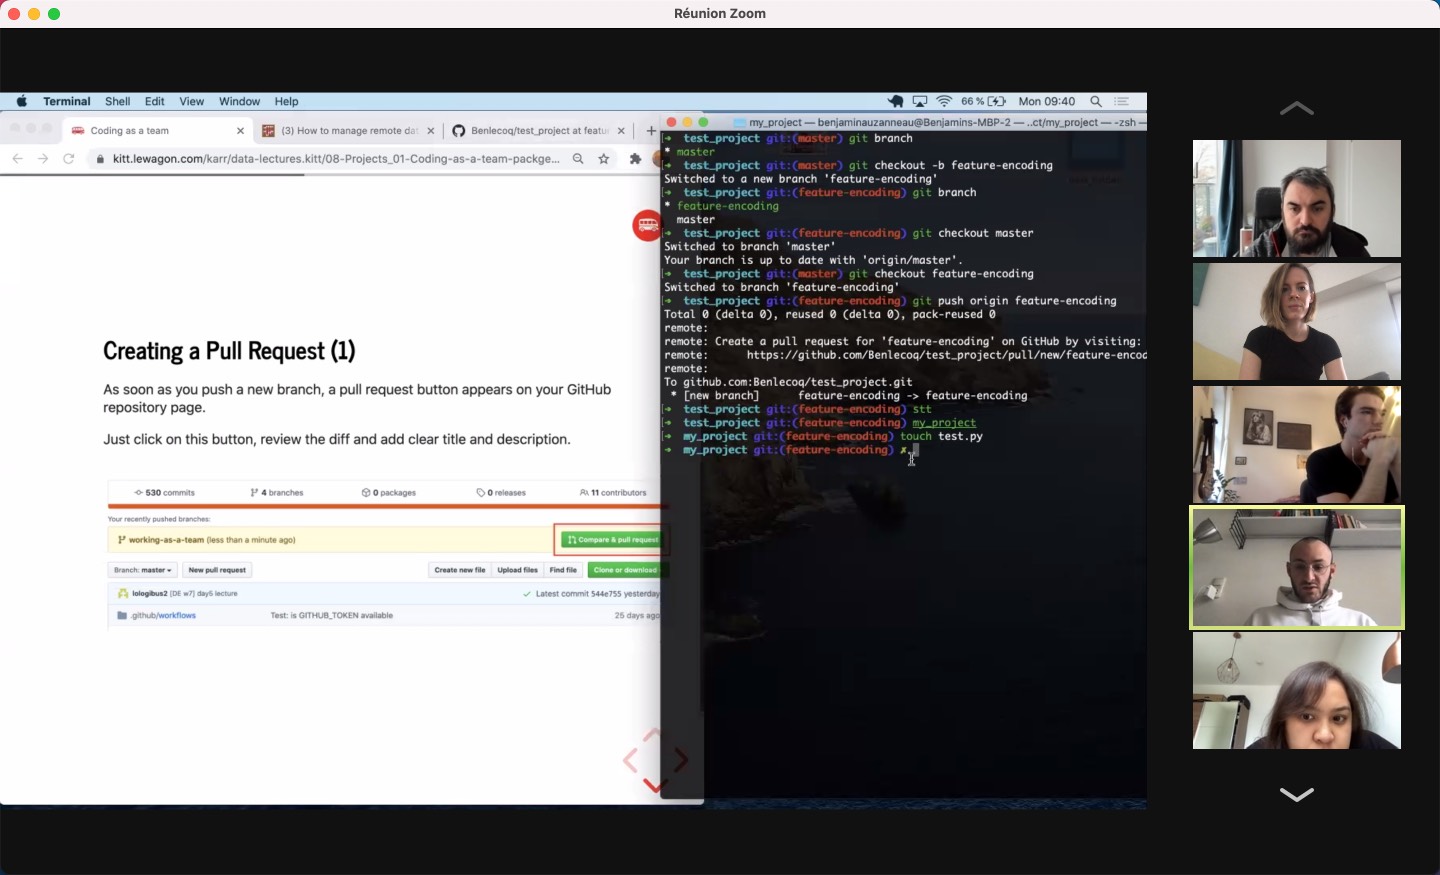Click '11 contributors' link
This screenshot has height=875, width=1440.
[x=613, y=492]
